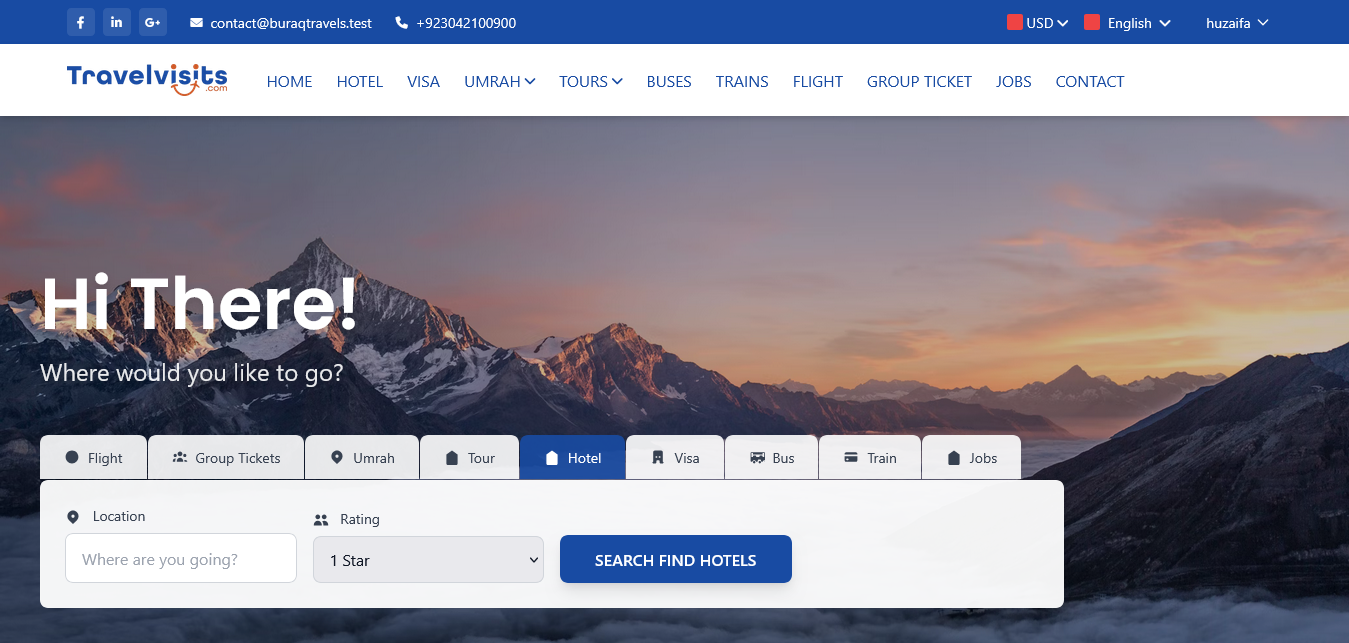Expand the TOURS navigation submenu
The height and width of the screenshot is (643, 1349).
tap(591, 82)
